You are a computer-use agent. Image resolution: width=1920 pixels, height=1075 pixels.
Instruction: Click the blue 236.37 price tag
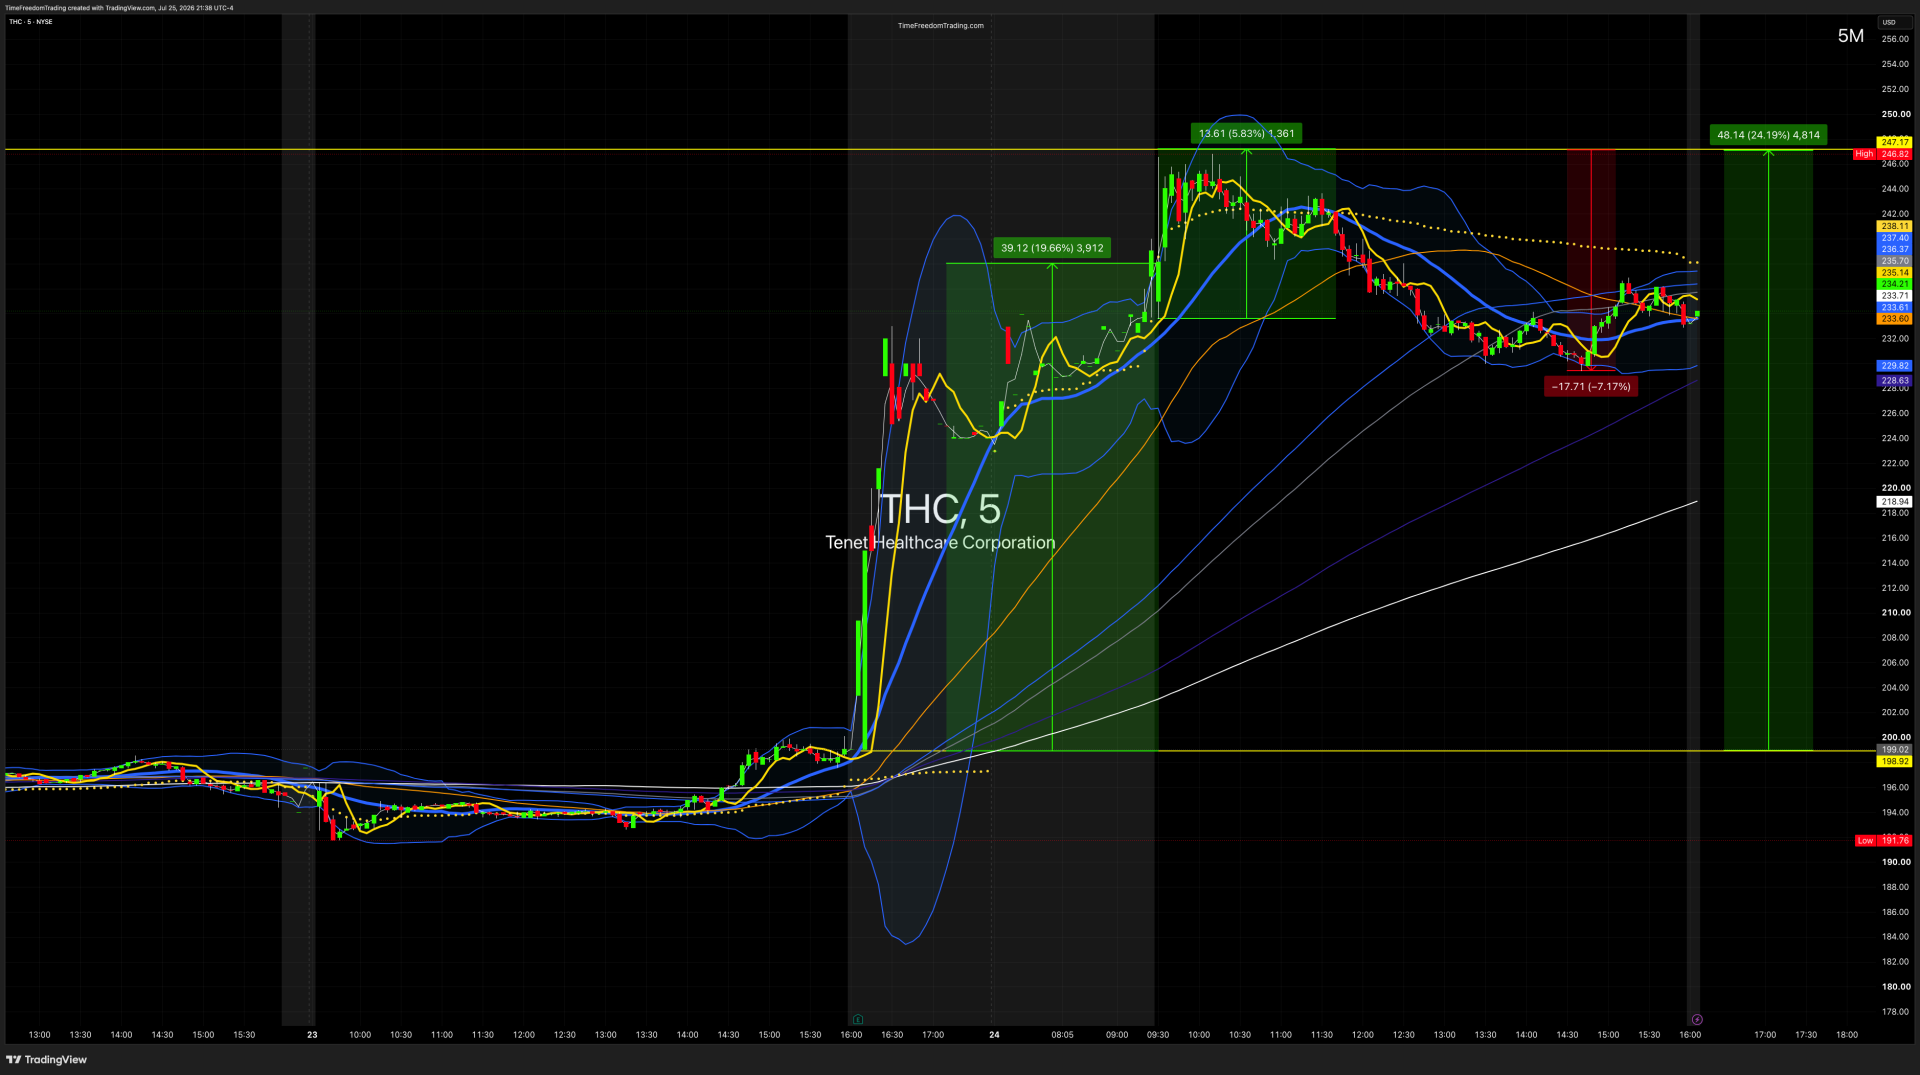pos(1895,250)
